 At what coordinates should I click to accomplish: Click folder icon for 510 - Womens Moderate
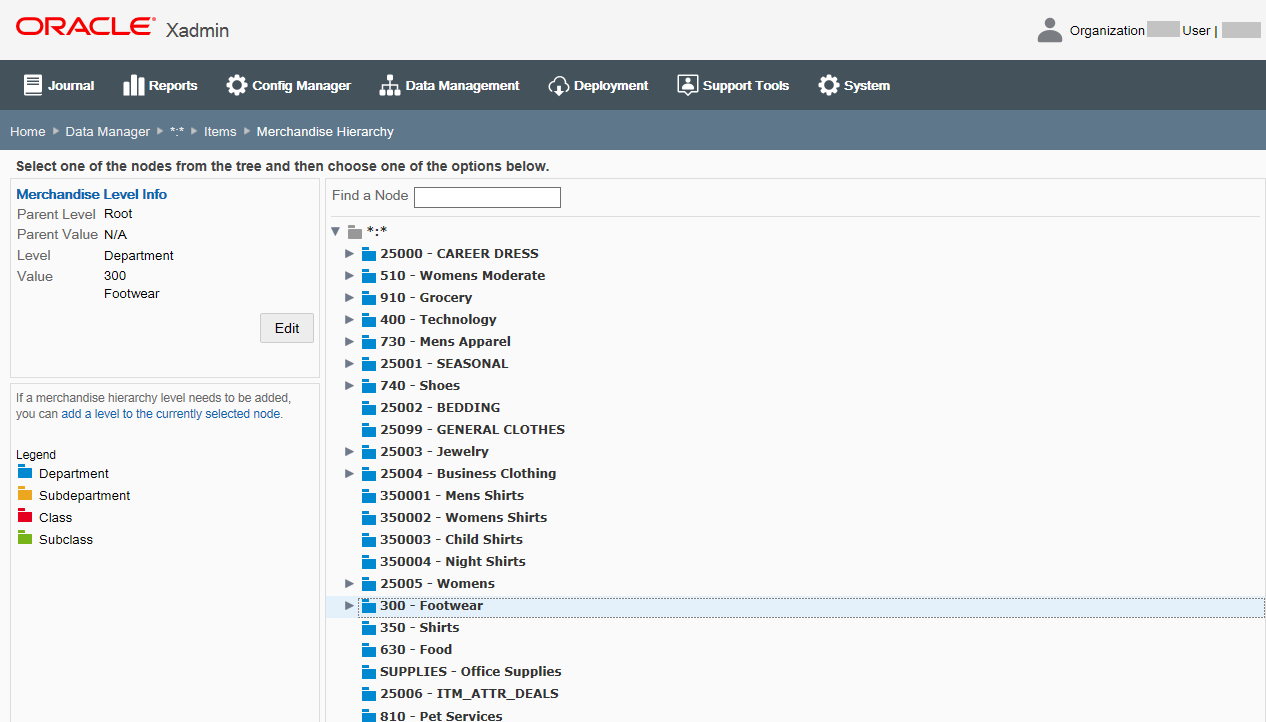[x=368, y=276]
